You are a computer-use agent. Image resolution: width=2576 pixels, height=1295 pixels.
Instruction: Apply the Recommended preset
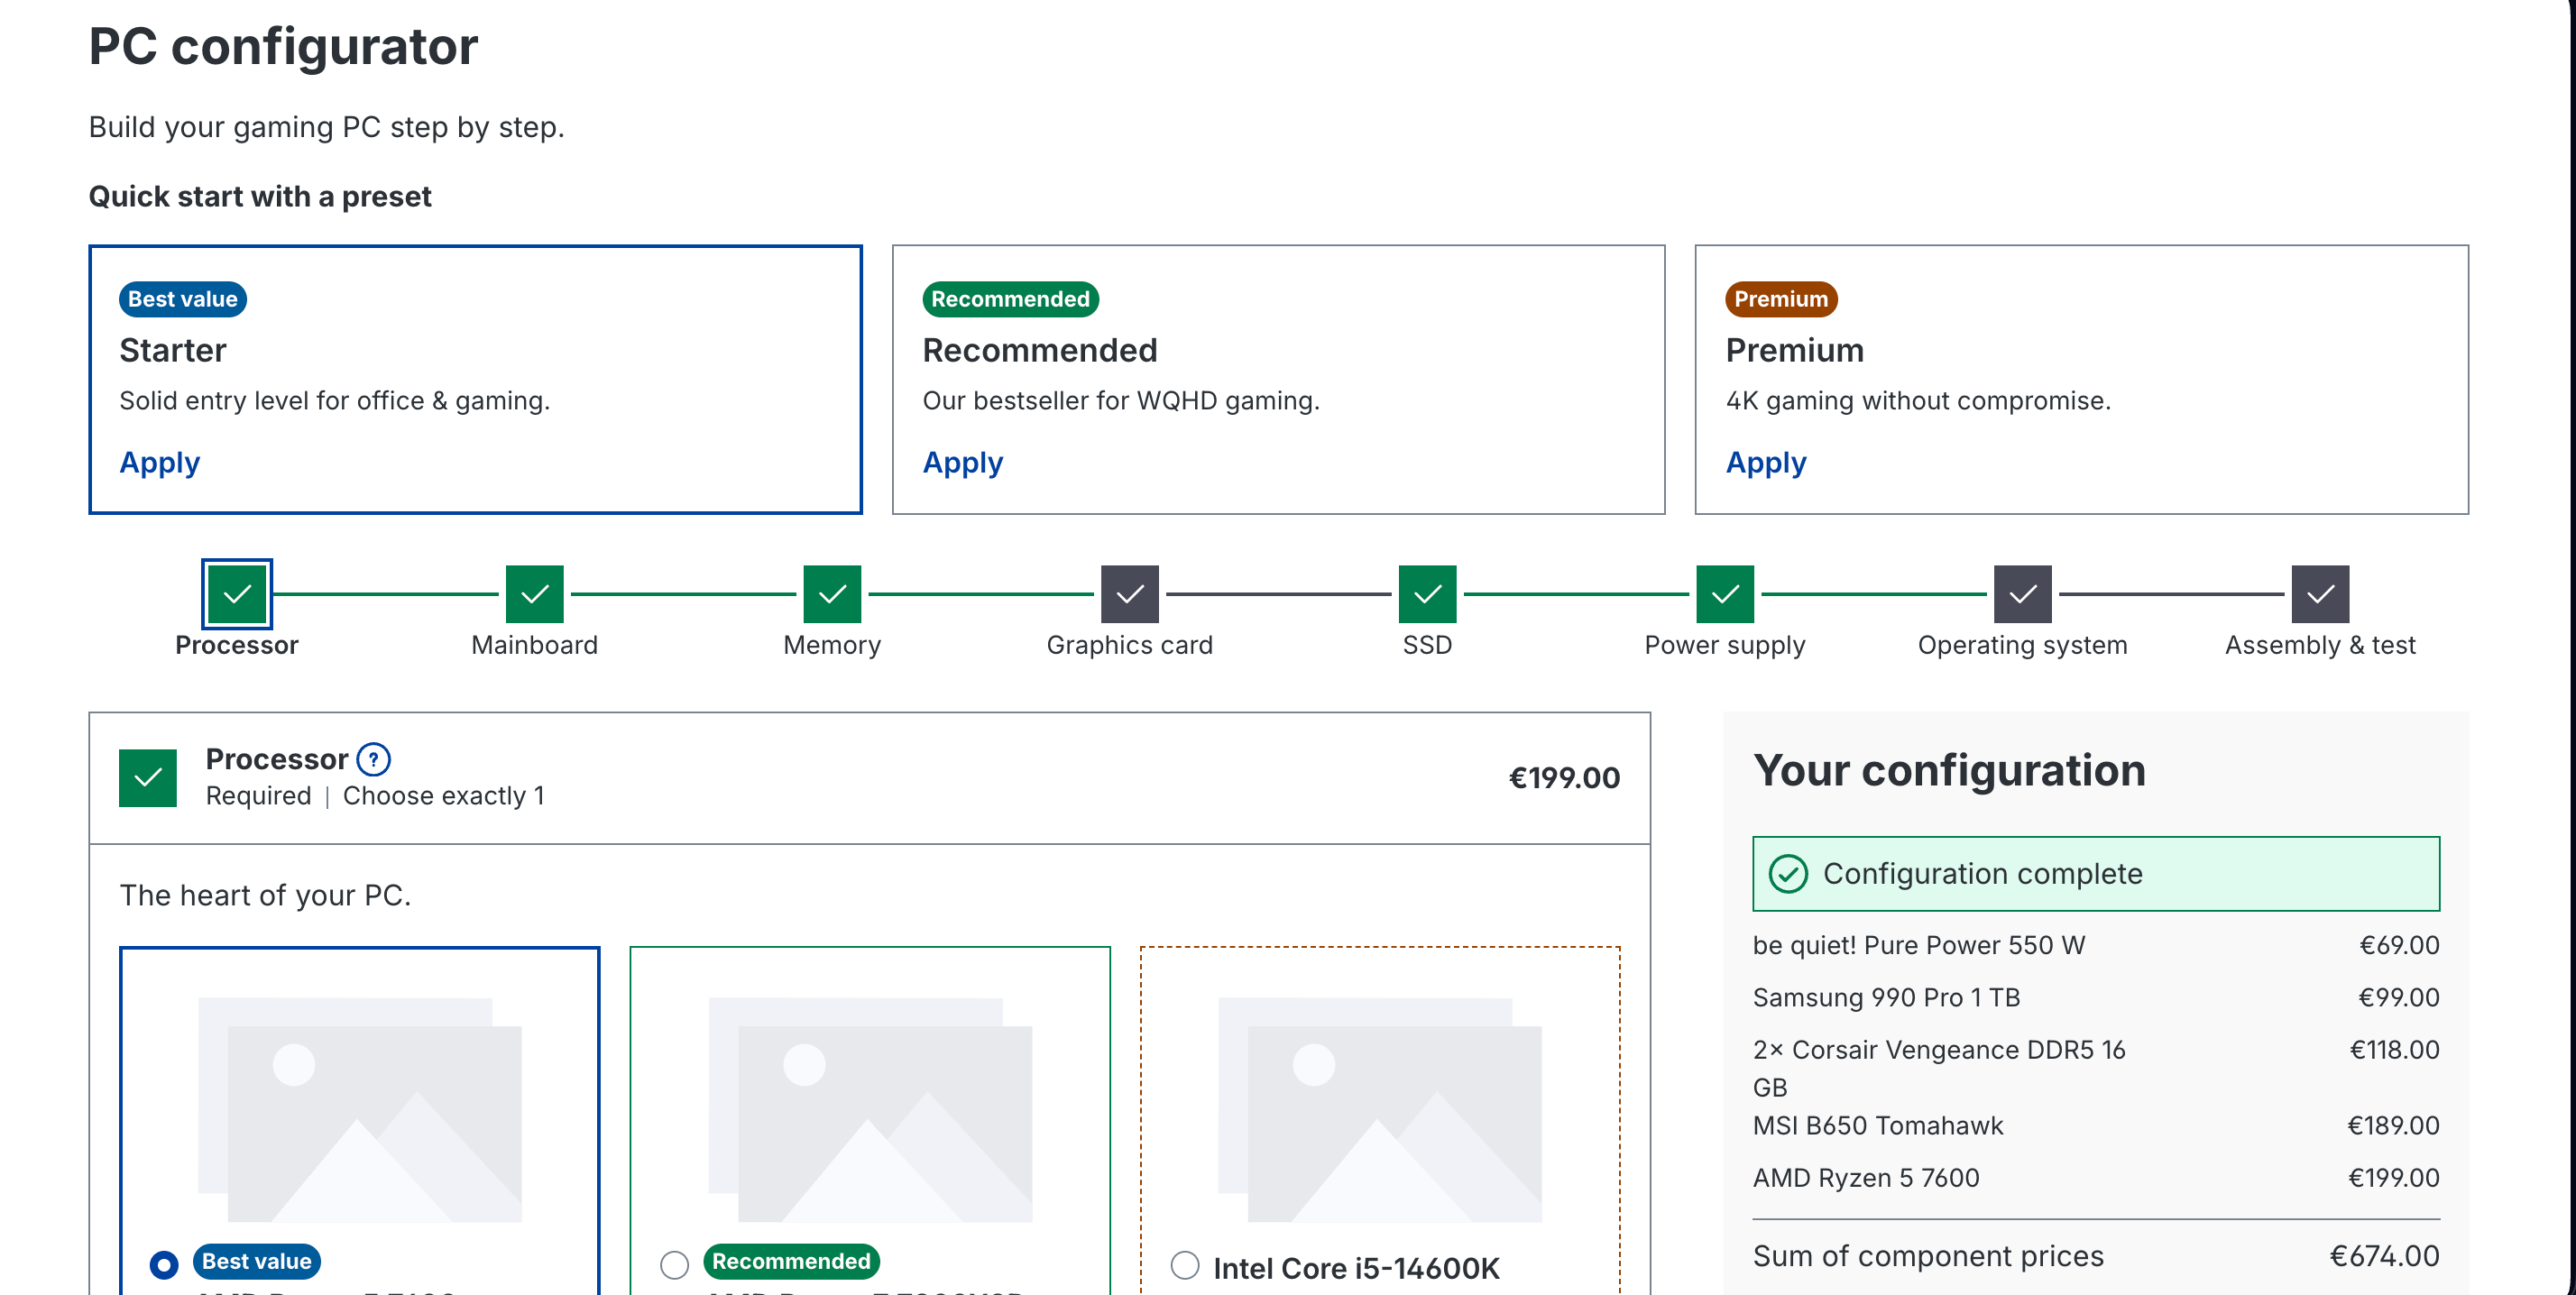pos(963,462)
